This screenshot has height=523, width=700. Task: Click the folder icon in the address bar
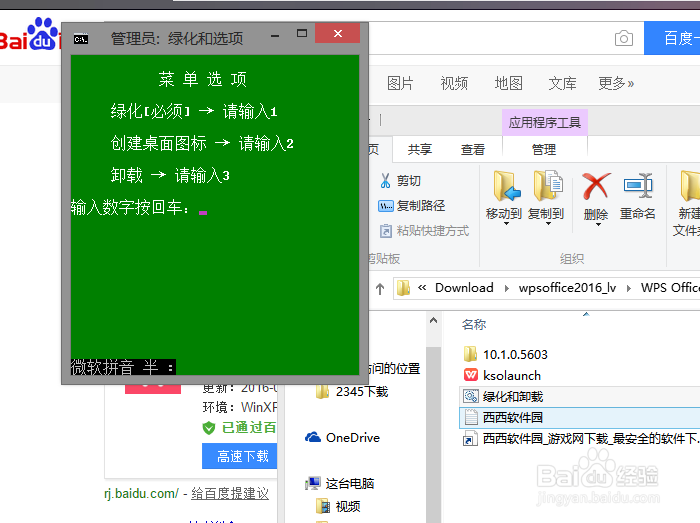click(x=404, y=288)
